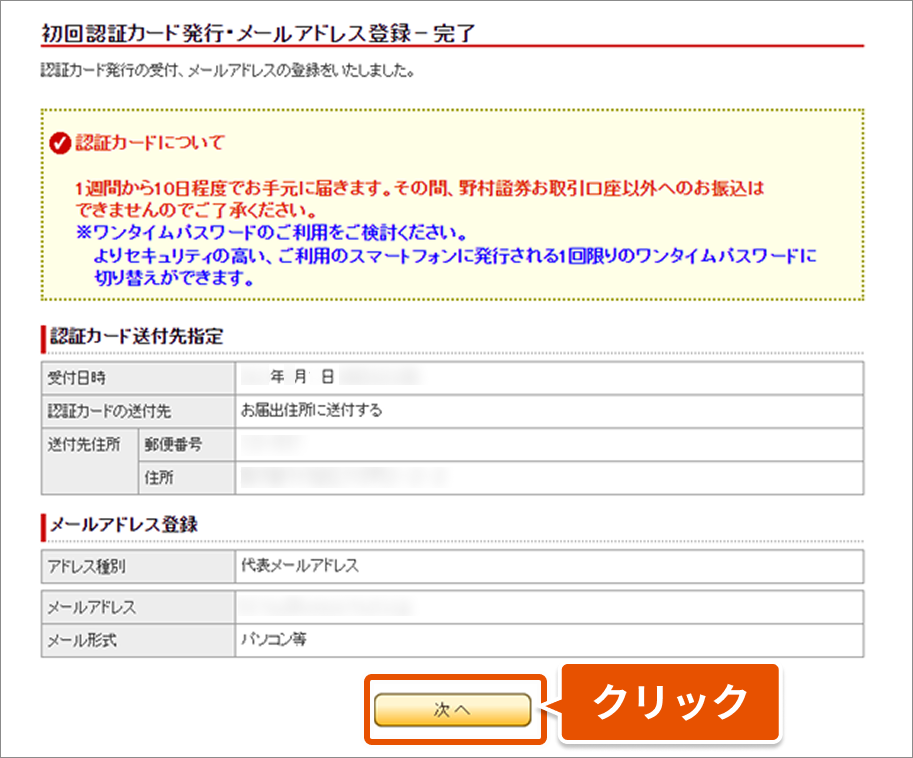This screenshot has width=913, height=758.
Task: Click the orange クリック callout label
Action: pos(670,701)
